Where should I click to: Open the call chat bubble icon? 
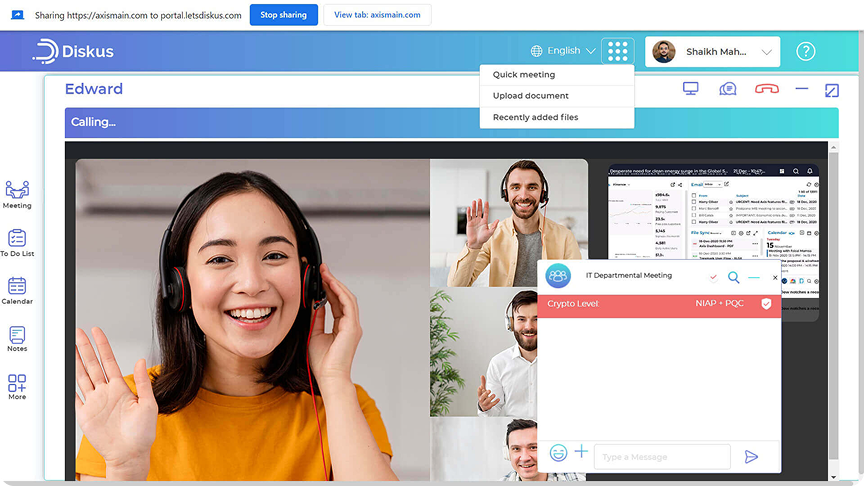[x=728, y=89]
